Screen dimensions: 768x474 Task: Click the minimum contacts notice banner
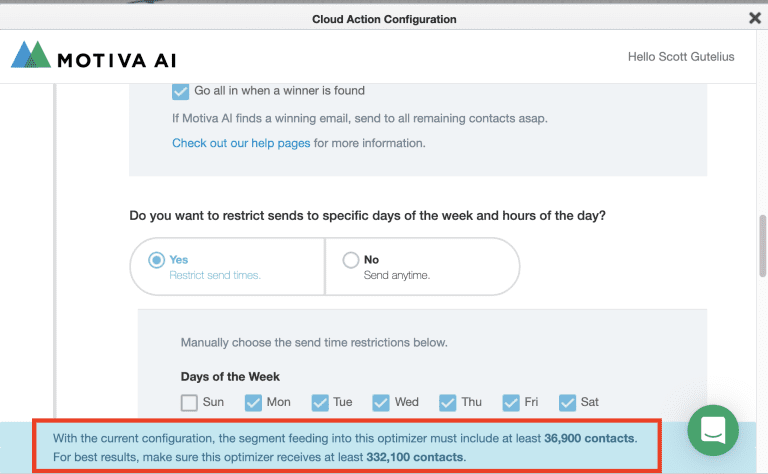click(x=345, y=447)
